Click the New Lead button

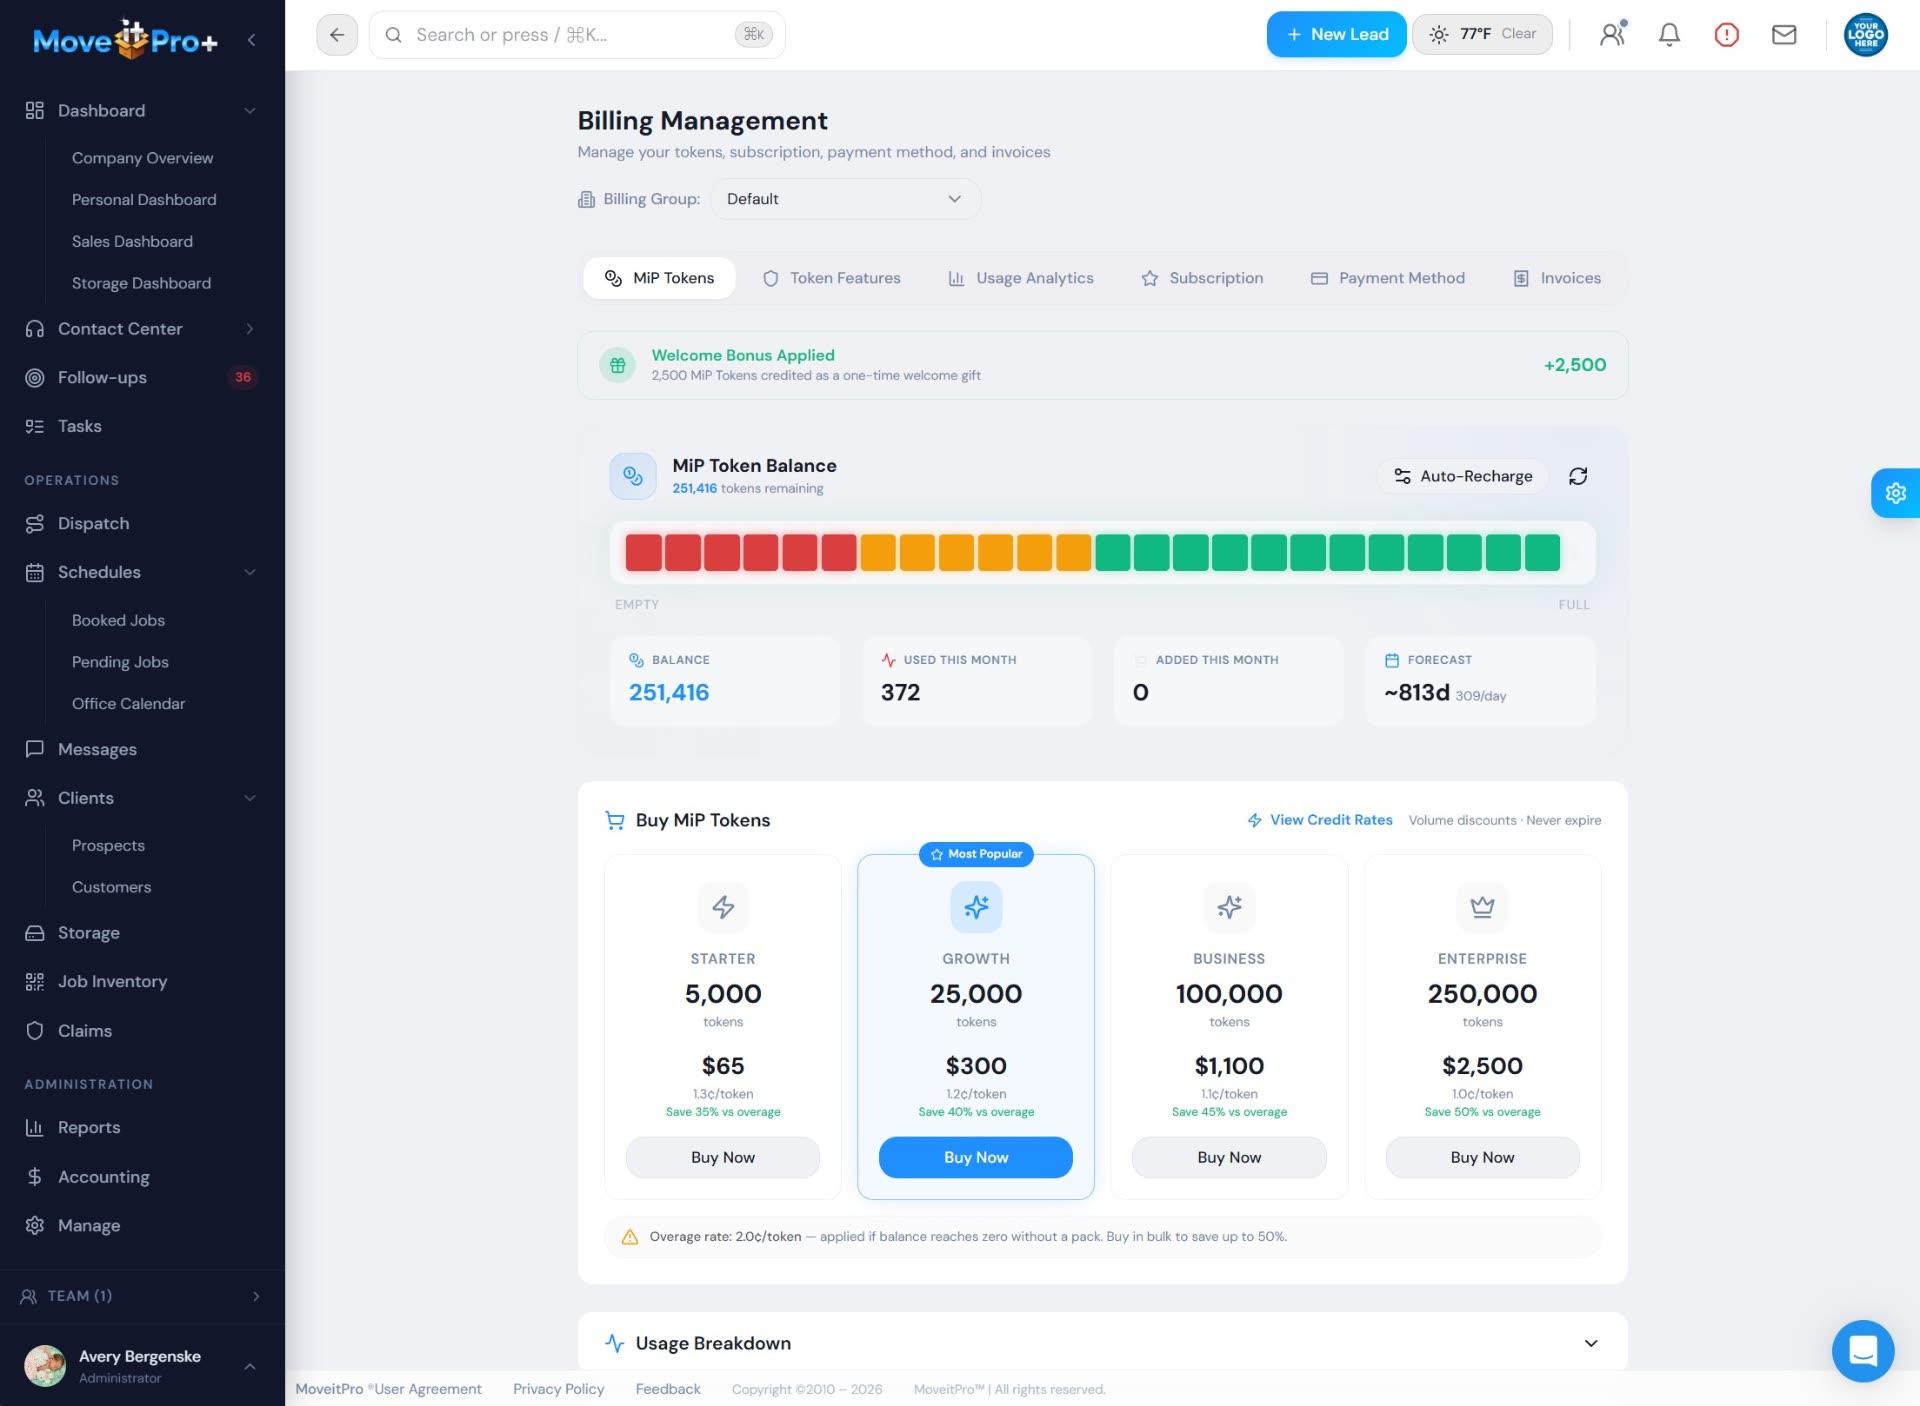click(1336, 35)
